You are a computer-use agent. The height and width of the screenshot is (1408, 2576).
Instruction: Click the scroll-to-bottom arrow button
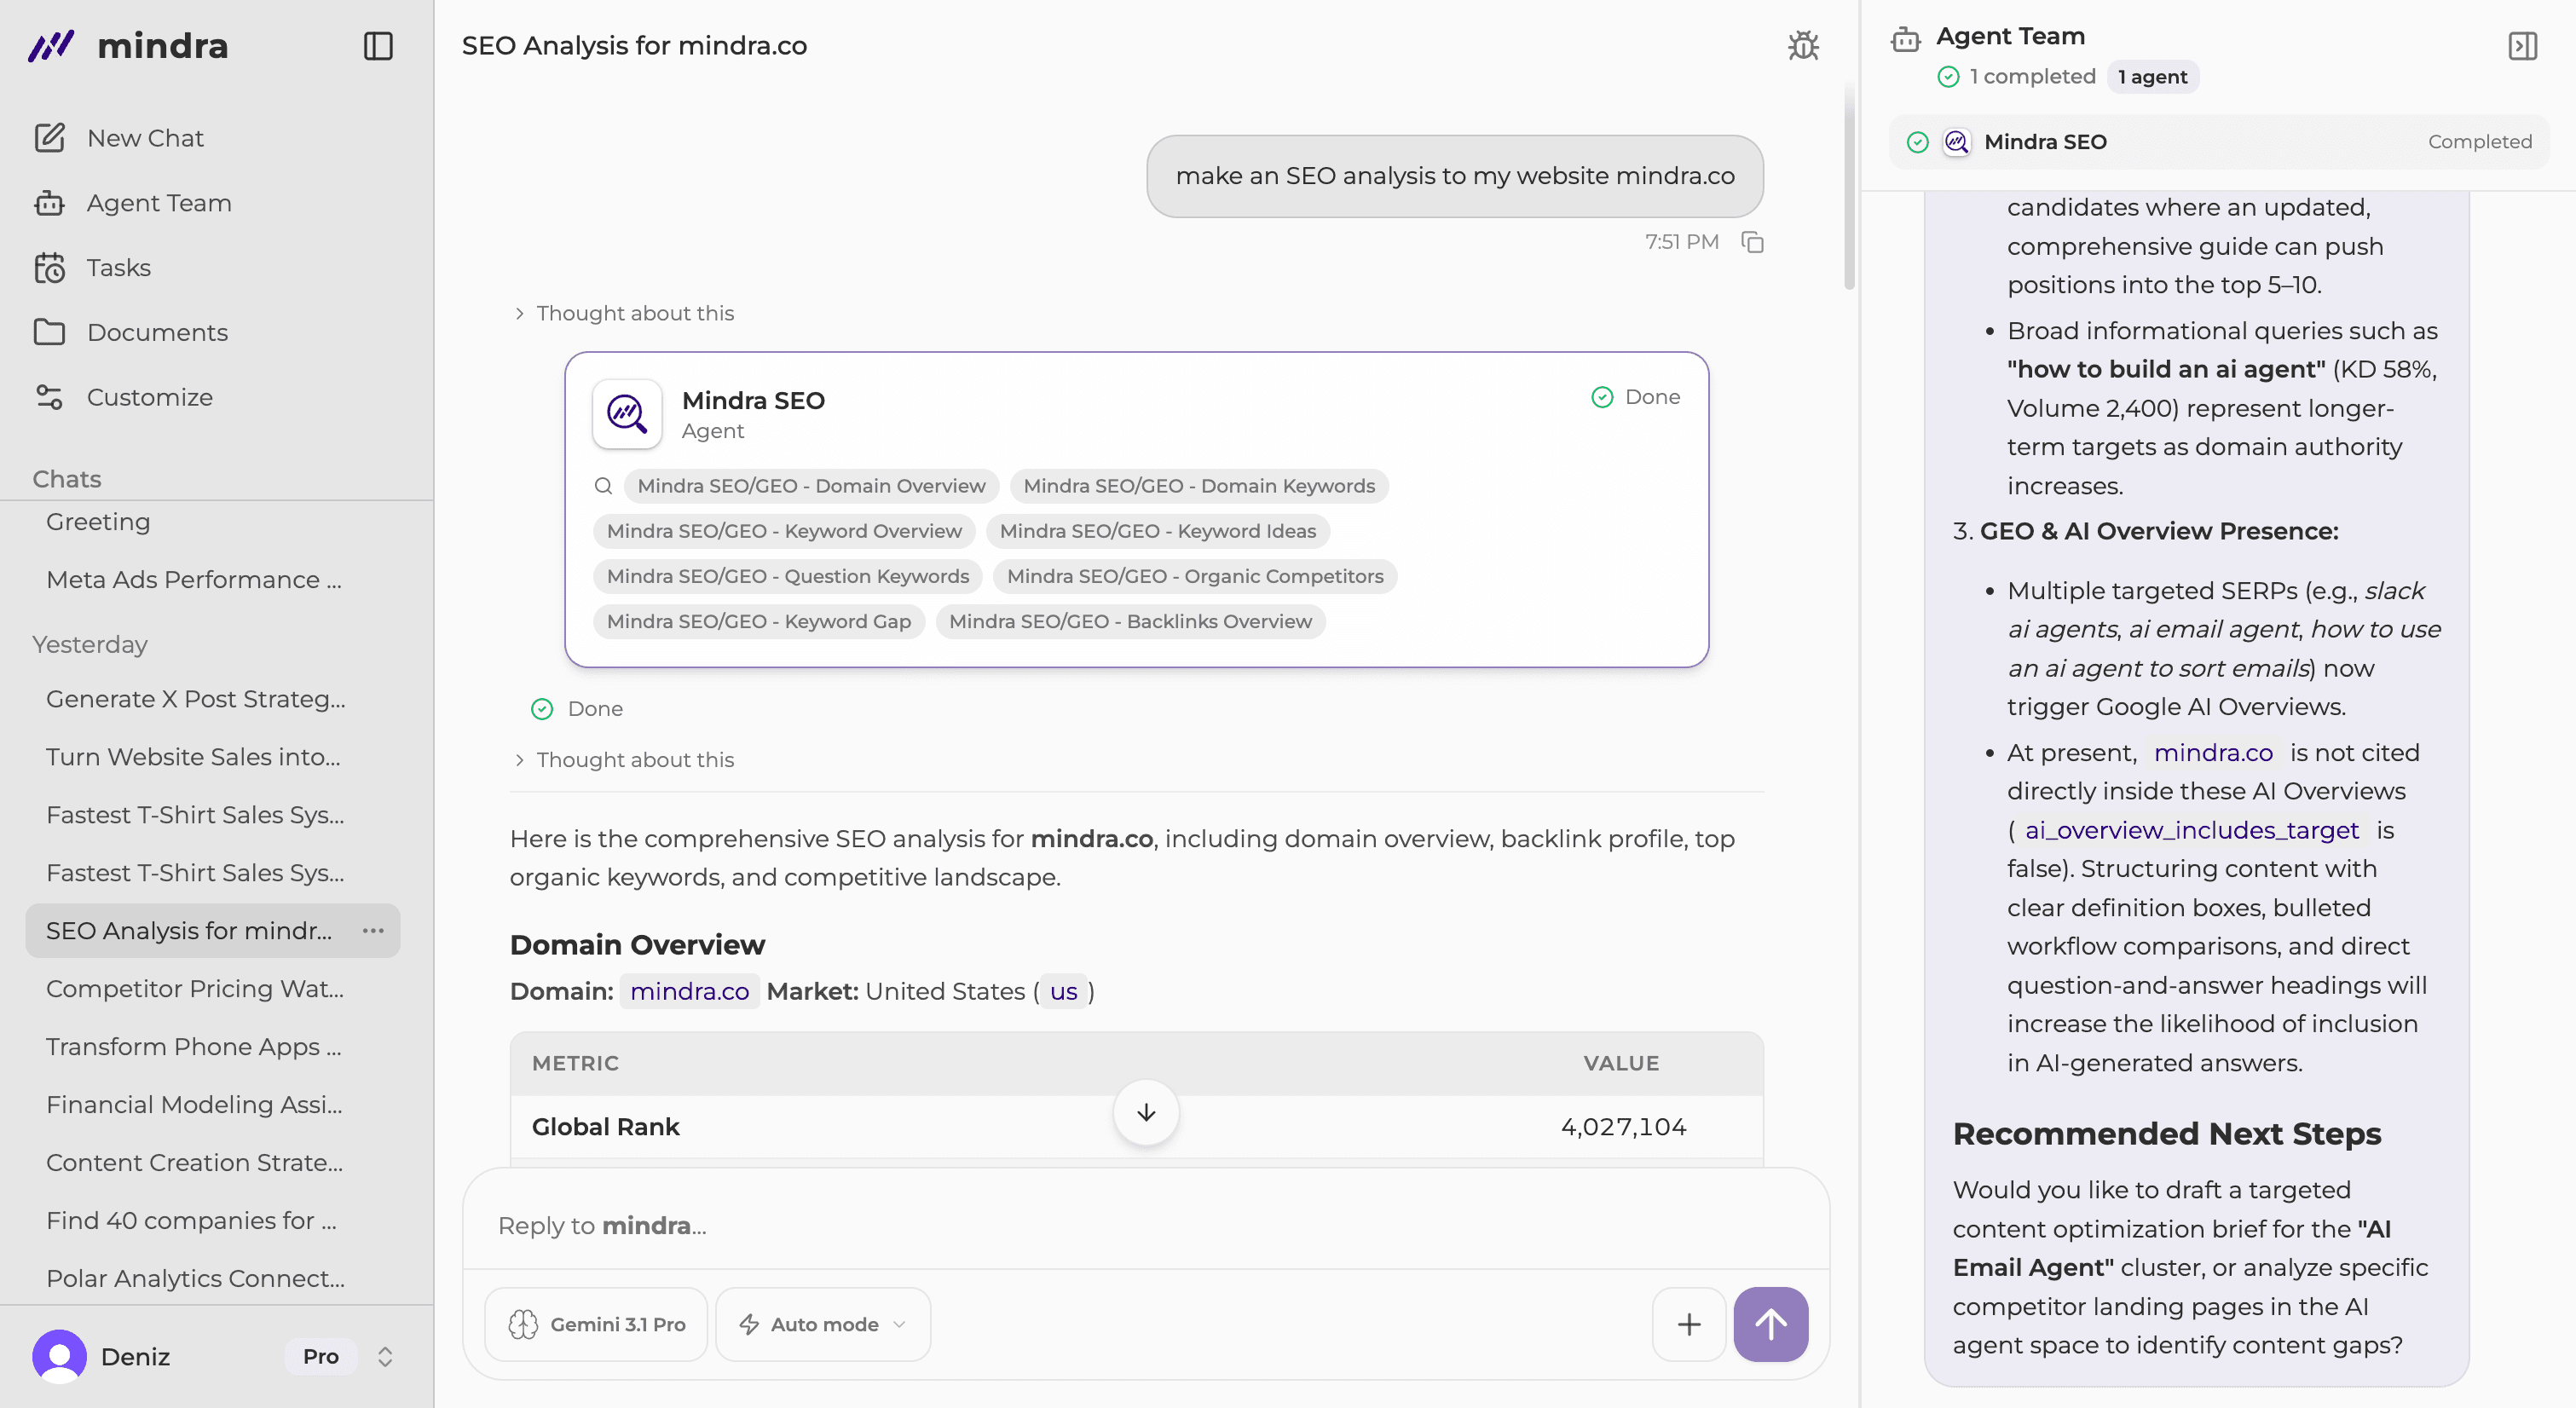(x=1146, y=1113)
